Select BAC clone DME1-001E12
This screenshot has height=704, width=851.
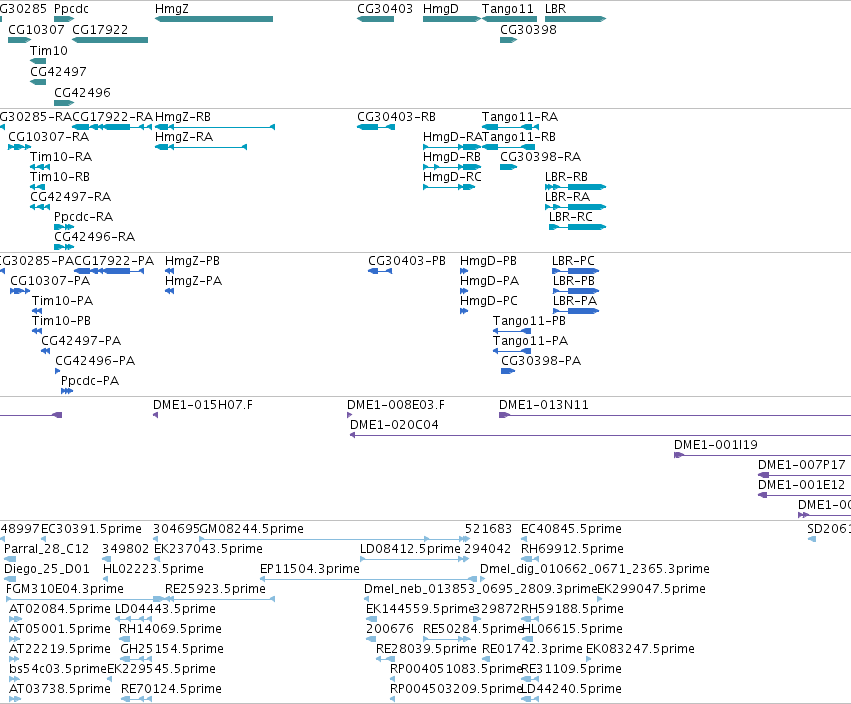click(804, 495)
